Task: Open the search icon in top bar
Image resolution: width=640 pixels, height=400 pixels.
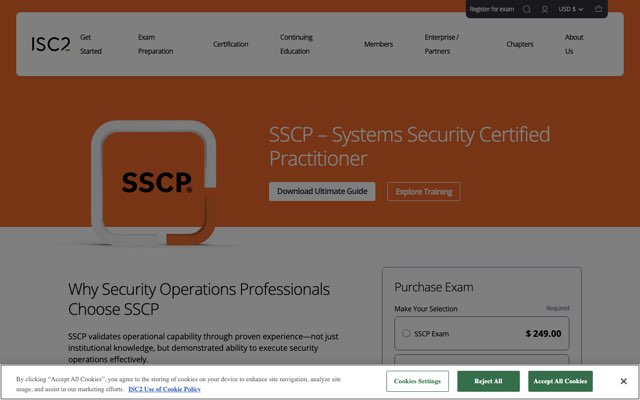Action: pos(527,9)
